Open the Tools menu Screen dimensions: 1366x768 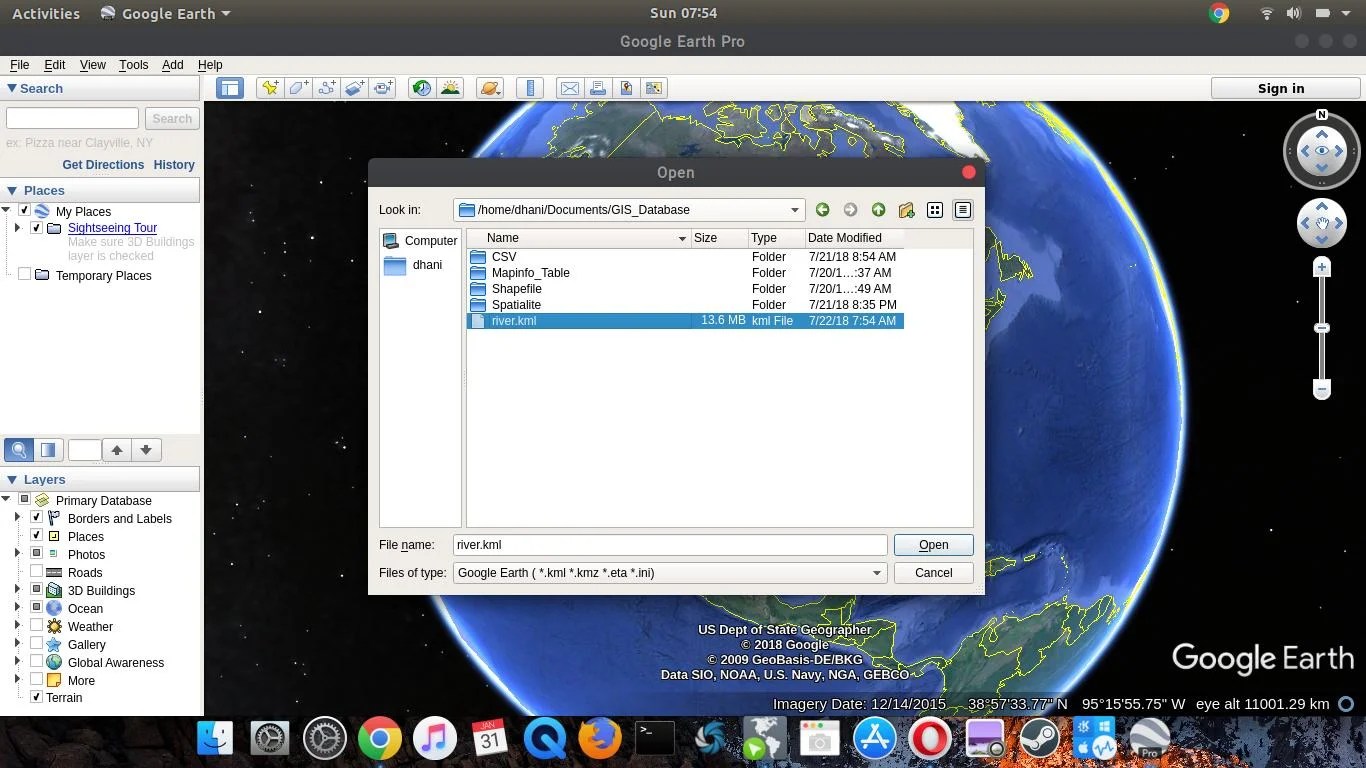coord(133,65)
